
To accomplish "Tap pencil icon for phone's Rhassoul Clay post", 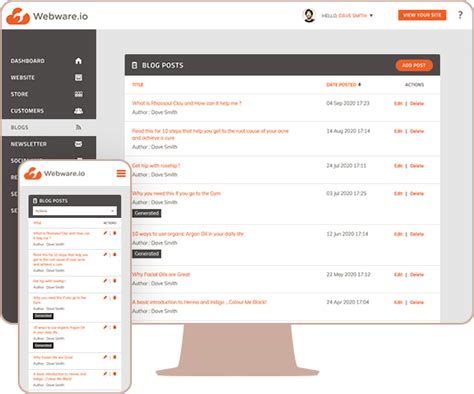I will click(x=105, y=233).
